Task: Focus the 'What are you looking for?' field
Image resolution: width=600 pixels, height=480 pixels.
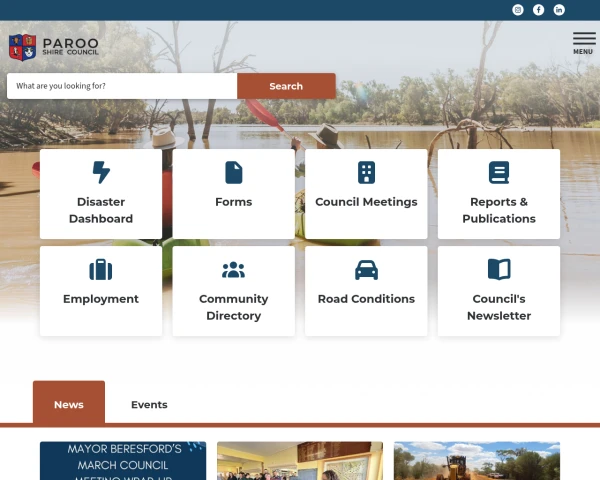Action: [x=122, y=86]
